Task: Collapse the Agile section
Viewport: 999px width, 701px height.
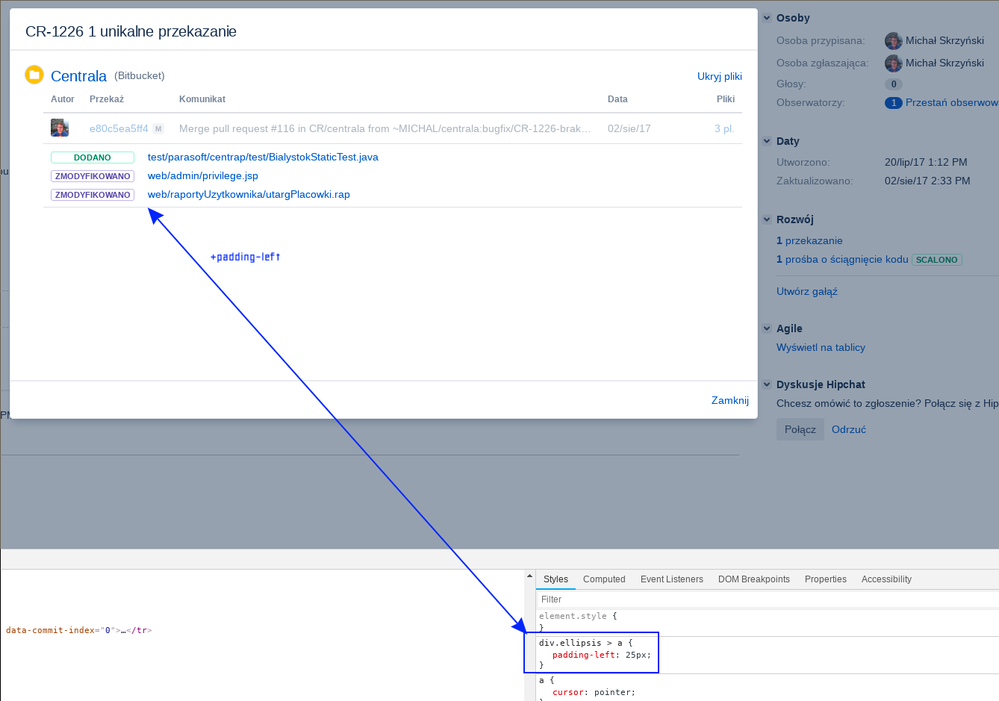Action: click(x=767, y=328)
